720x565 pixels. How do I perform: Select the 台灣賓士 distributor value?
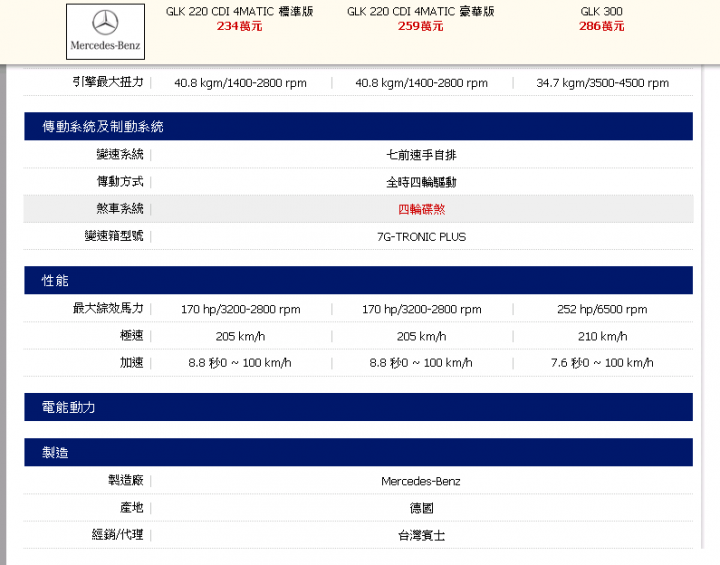coord(422,536)
